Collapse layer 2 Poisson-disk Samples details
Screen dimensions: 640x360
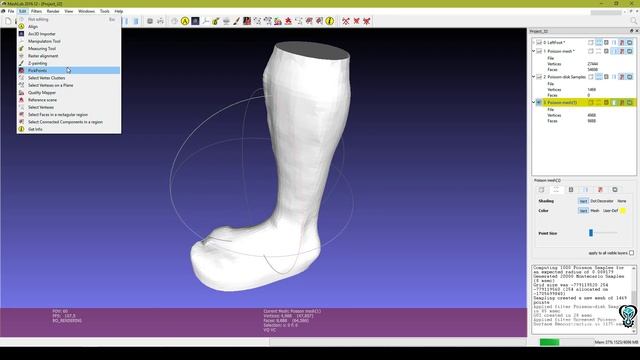[533, 77]
